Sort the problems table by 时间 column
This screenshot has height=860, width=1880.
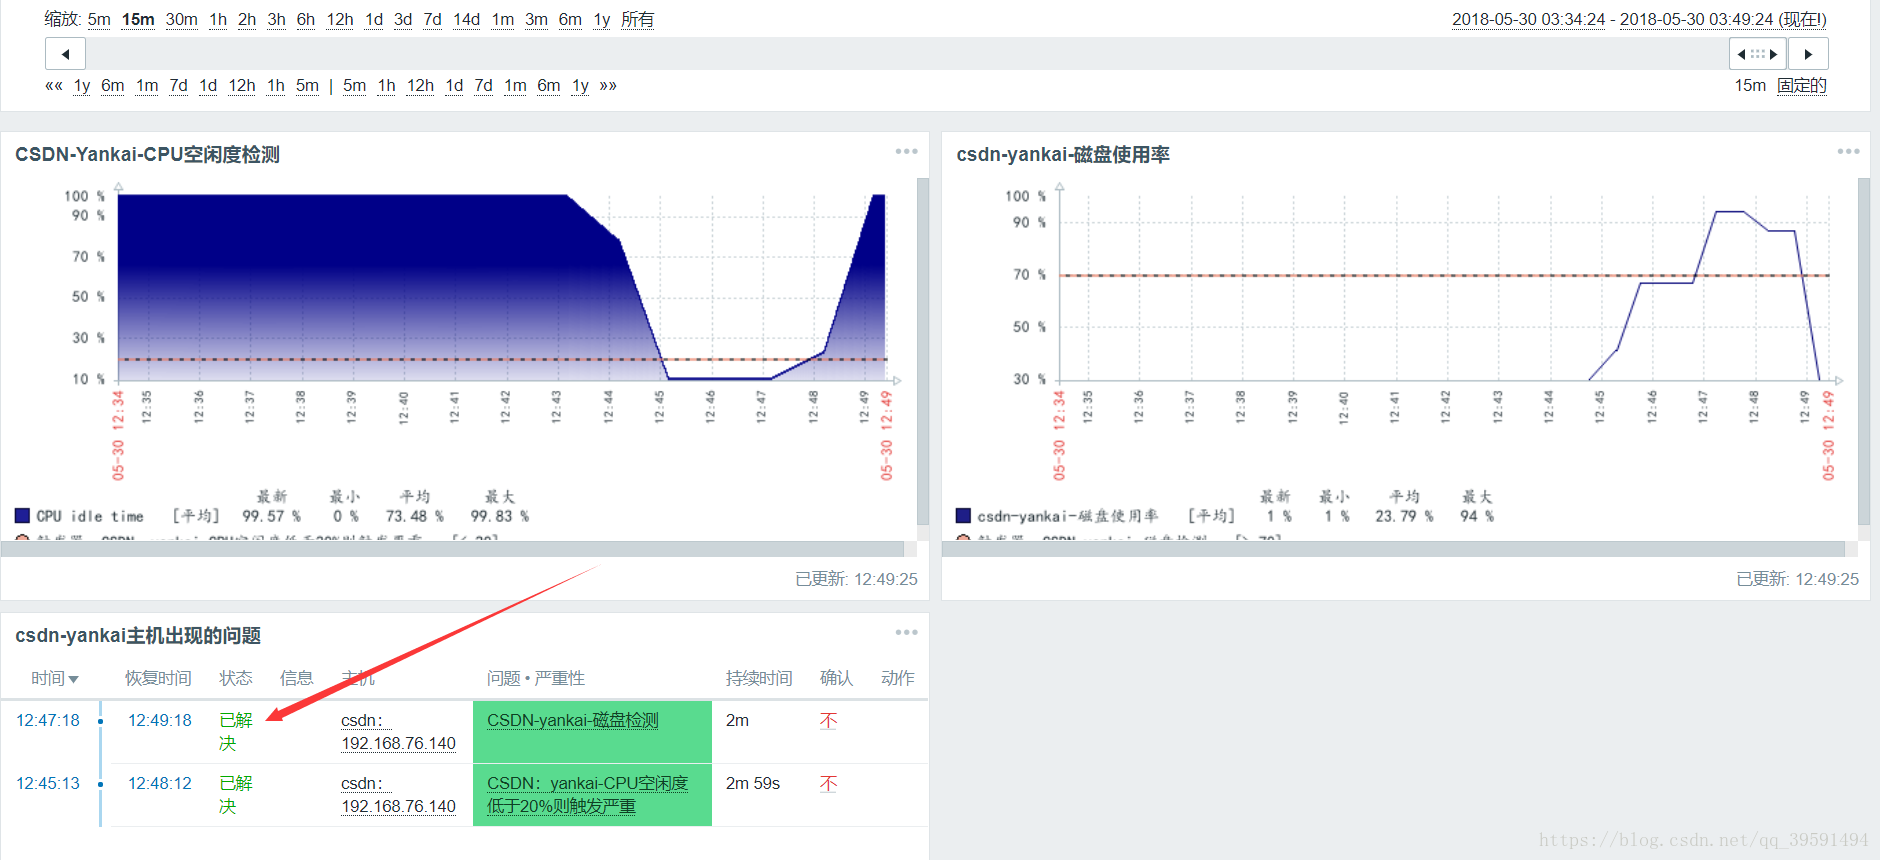click(54, 678)
